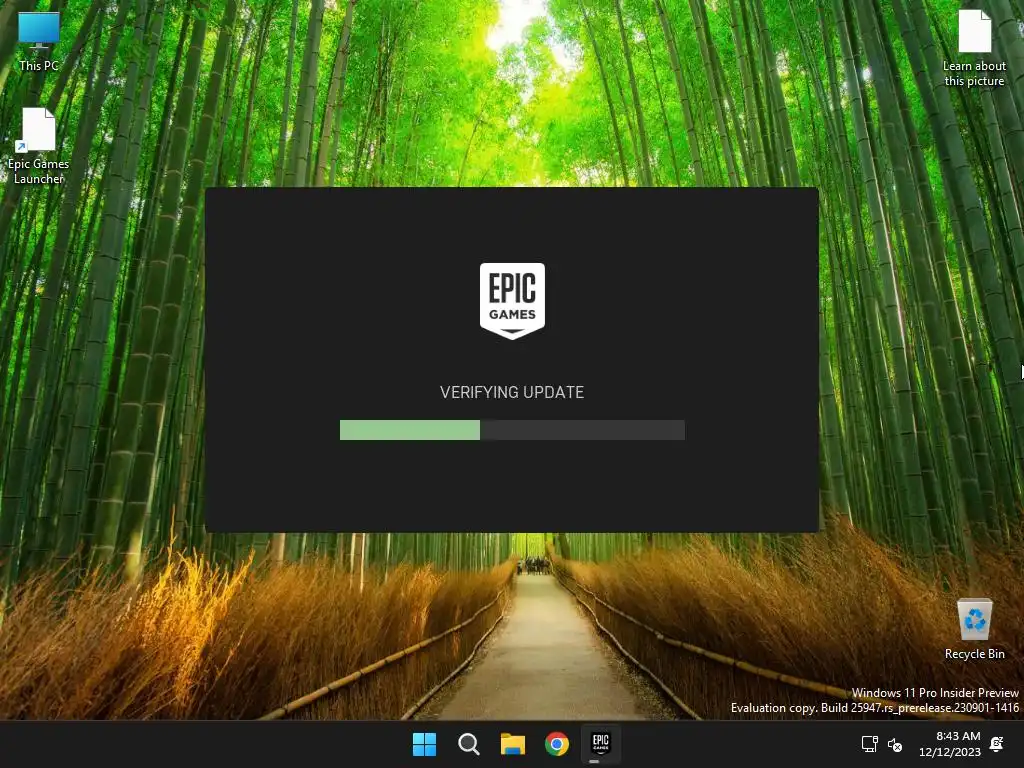This screenshot has width=1024, height=768.
Task: Select the Recycle Bin desktop icon
Action: click(974, 629)
